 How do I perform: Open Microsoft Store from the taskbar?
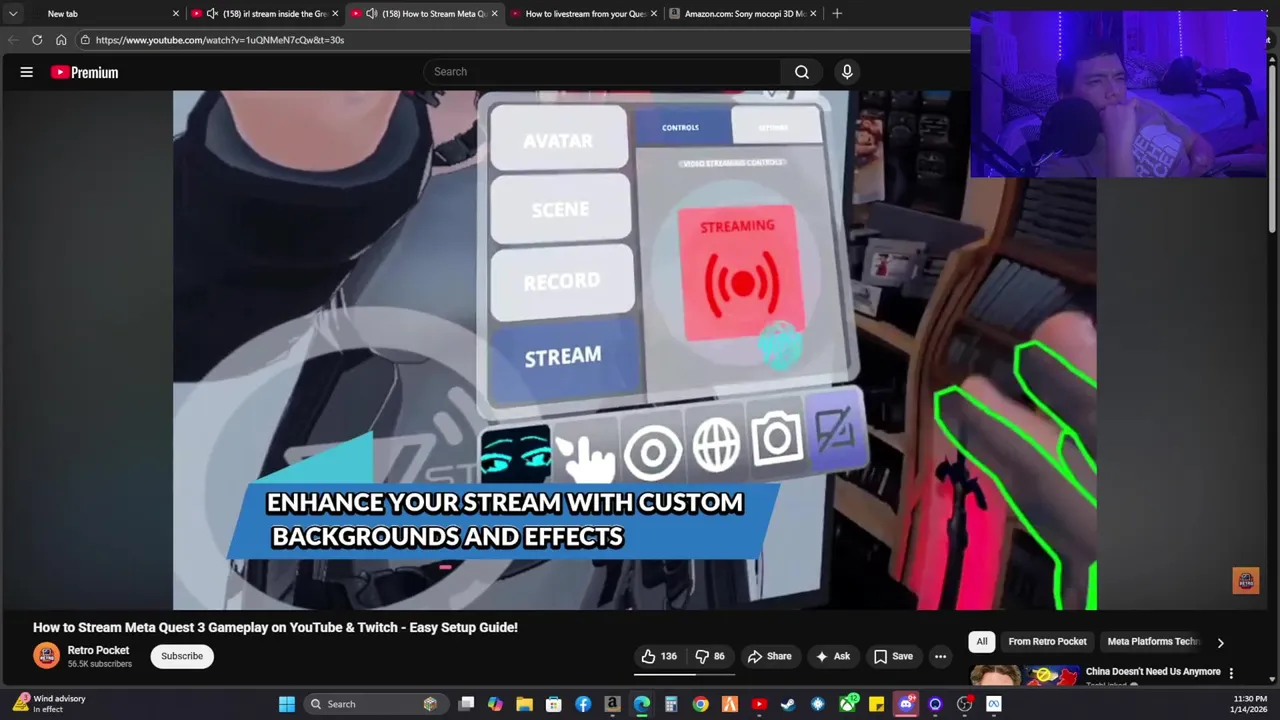pos(554,704)
